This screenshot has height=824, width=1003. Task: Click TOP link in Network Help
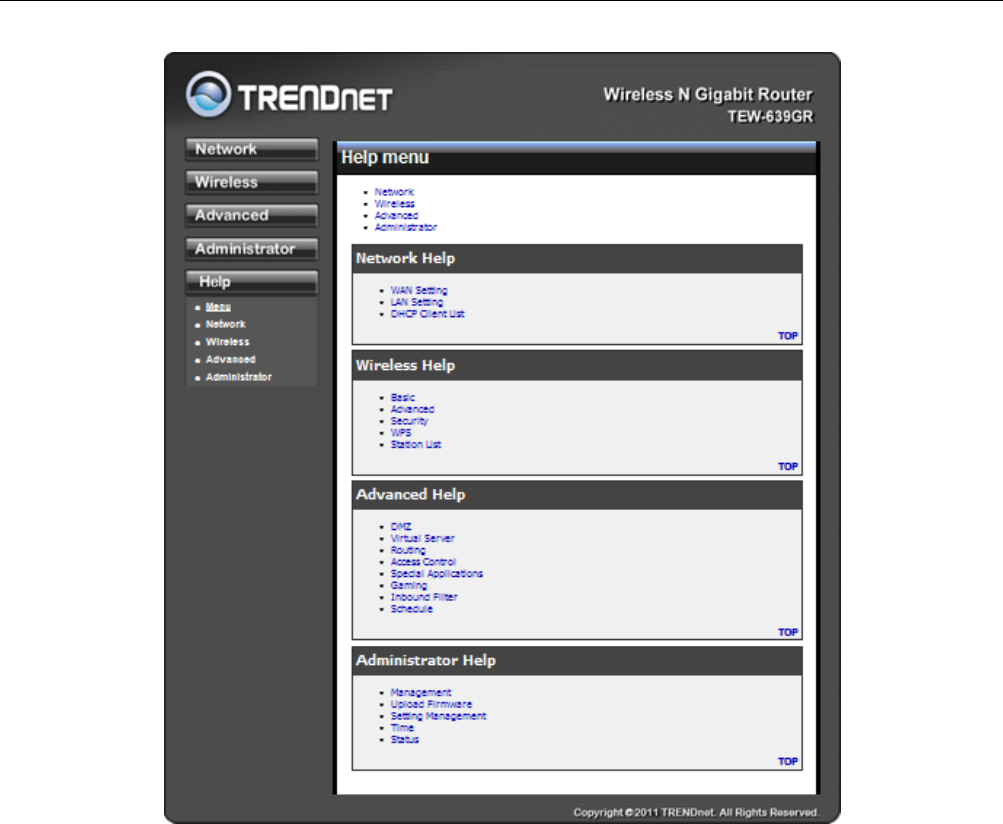(x=788, y=336)
